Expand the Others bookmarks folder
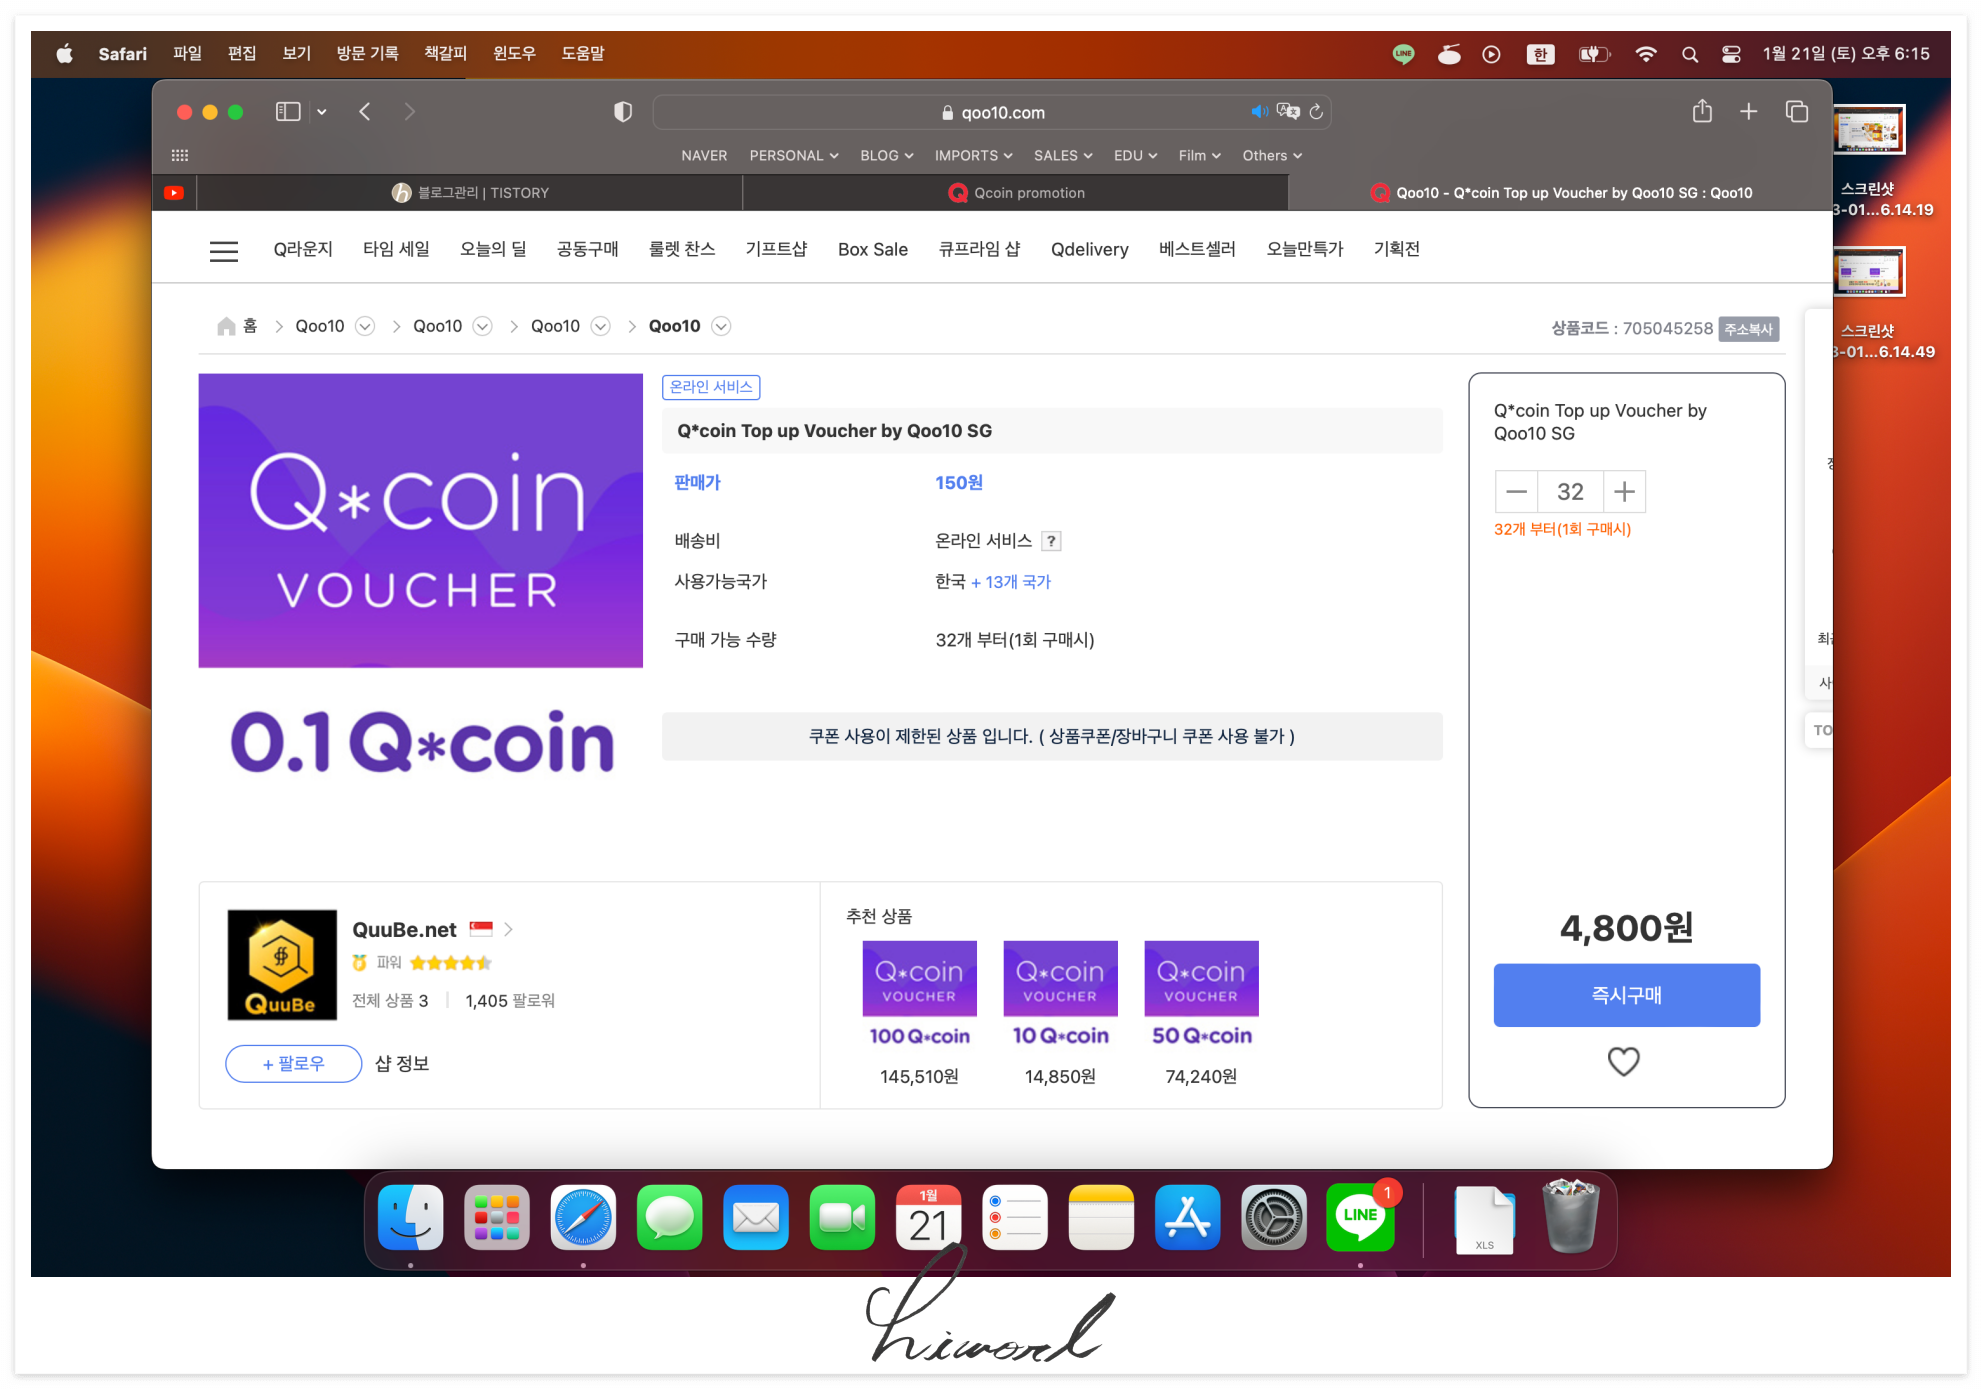The height and width of the screenshot is (1389, 1982). point(1272,155)
